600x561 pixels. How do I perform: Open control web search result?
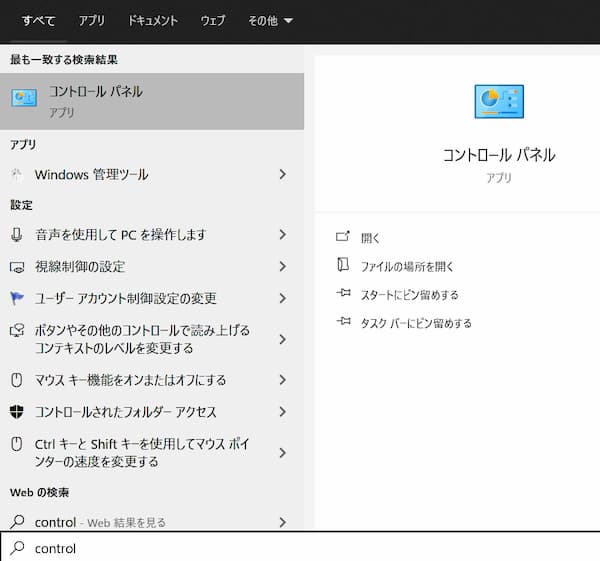pos(100,522)
